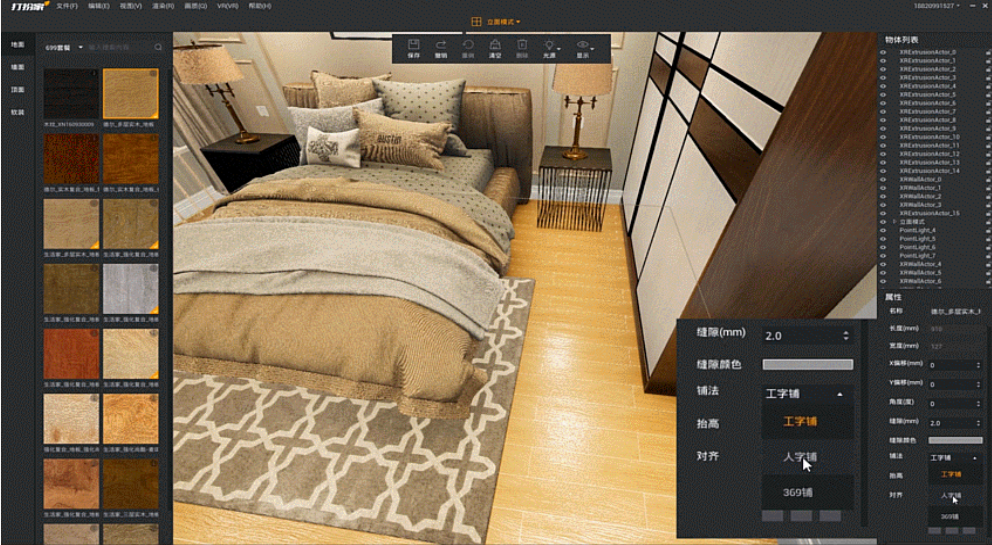The height and width of the screenshot is (545, 992).
Task: Expand the 立面模式 tree node in object list
Action: tap(894, 222)
